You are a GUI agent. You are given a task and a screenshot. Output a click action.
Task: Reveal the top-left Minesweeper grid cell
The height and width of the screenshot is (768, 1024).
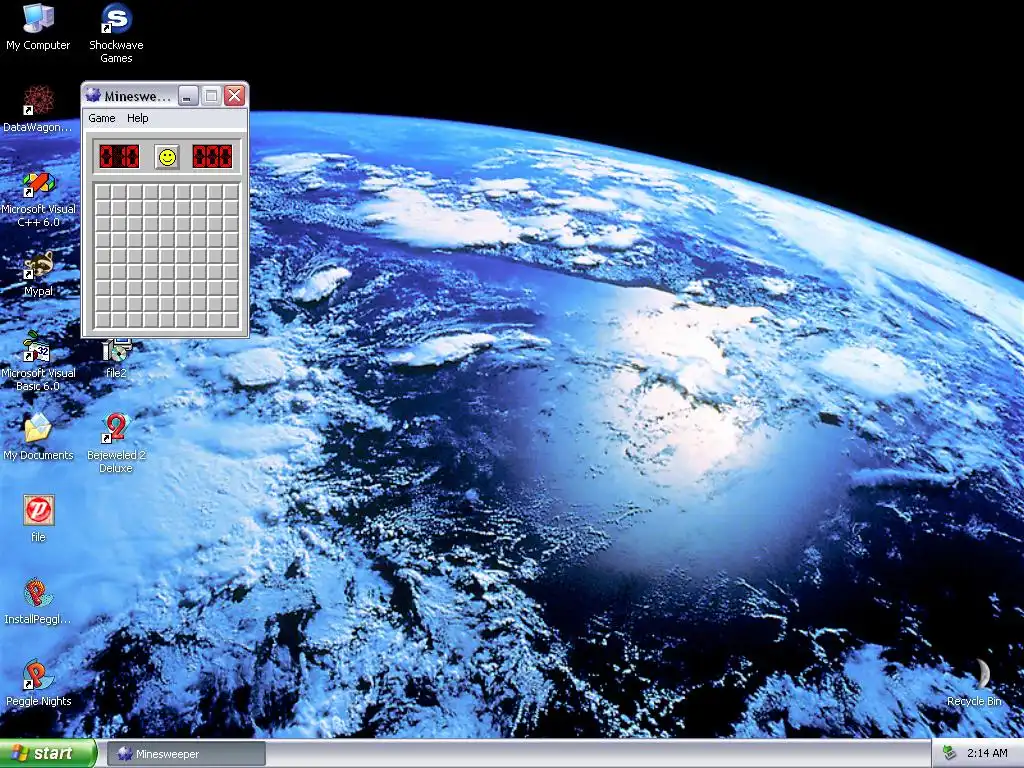click(x=103, y=192)
